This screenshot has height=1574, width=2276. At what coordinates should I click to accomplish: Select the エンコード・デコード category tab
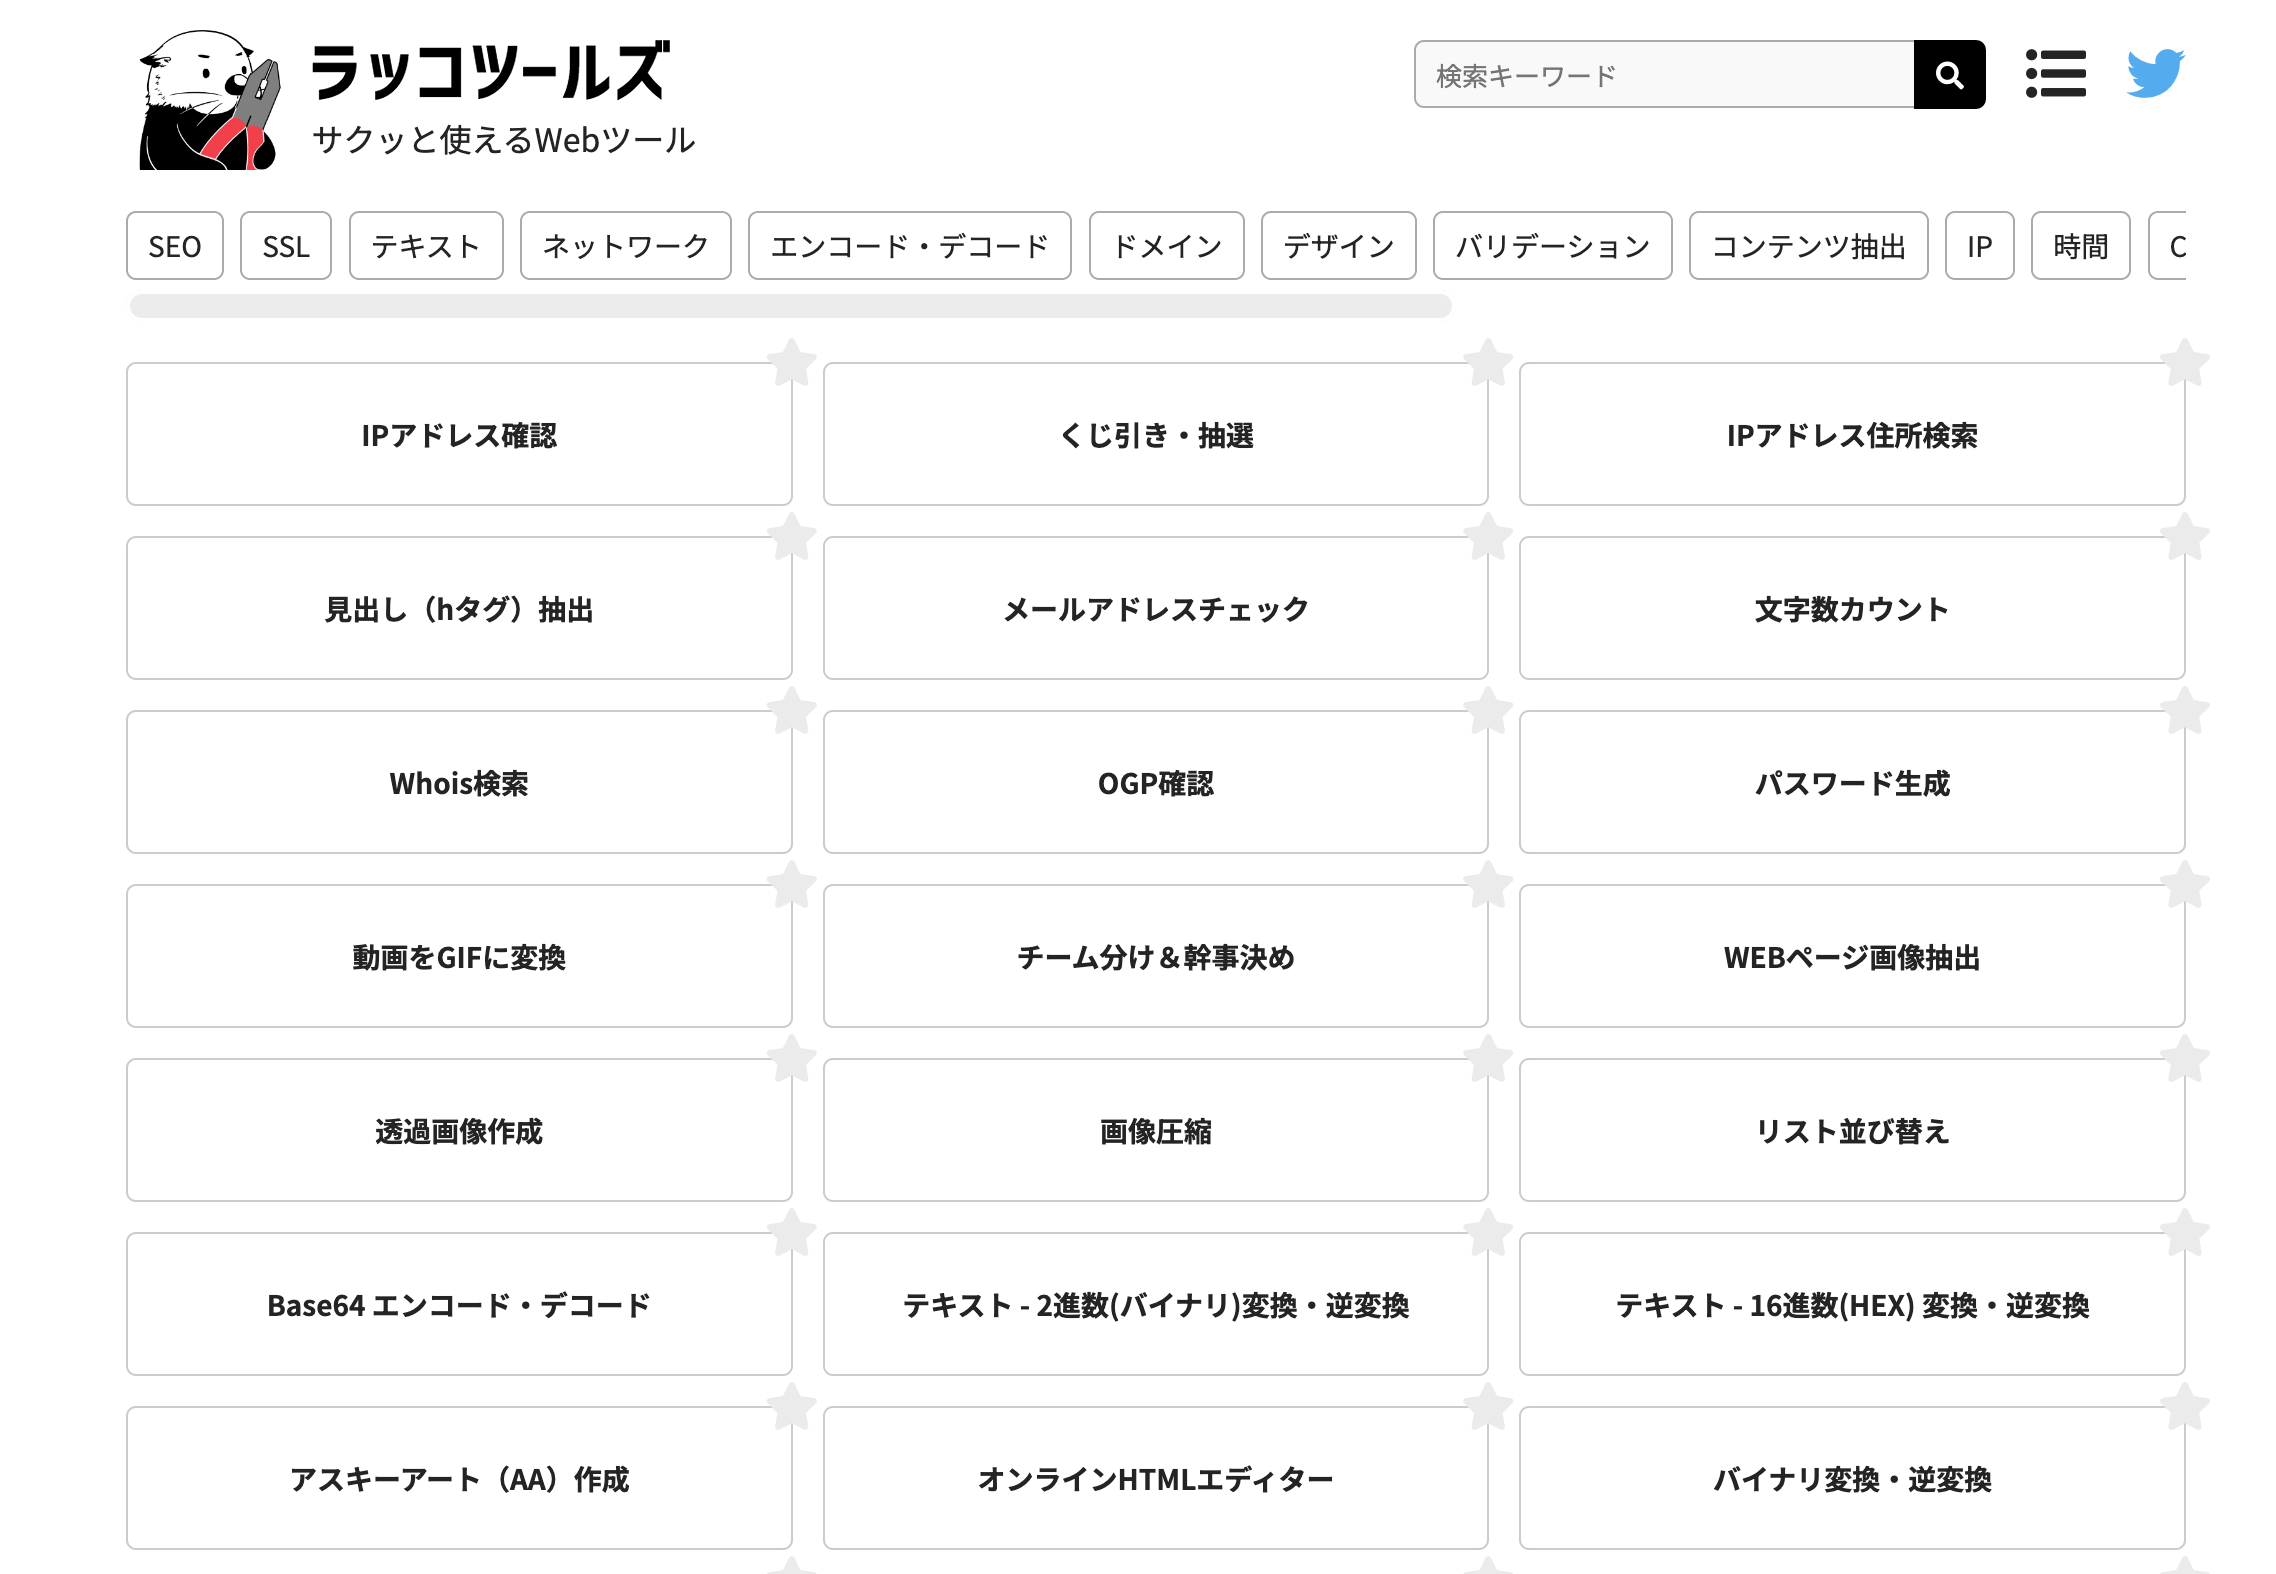tap(910, 246)
